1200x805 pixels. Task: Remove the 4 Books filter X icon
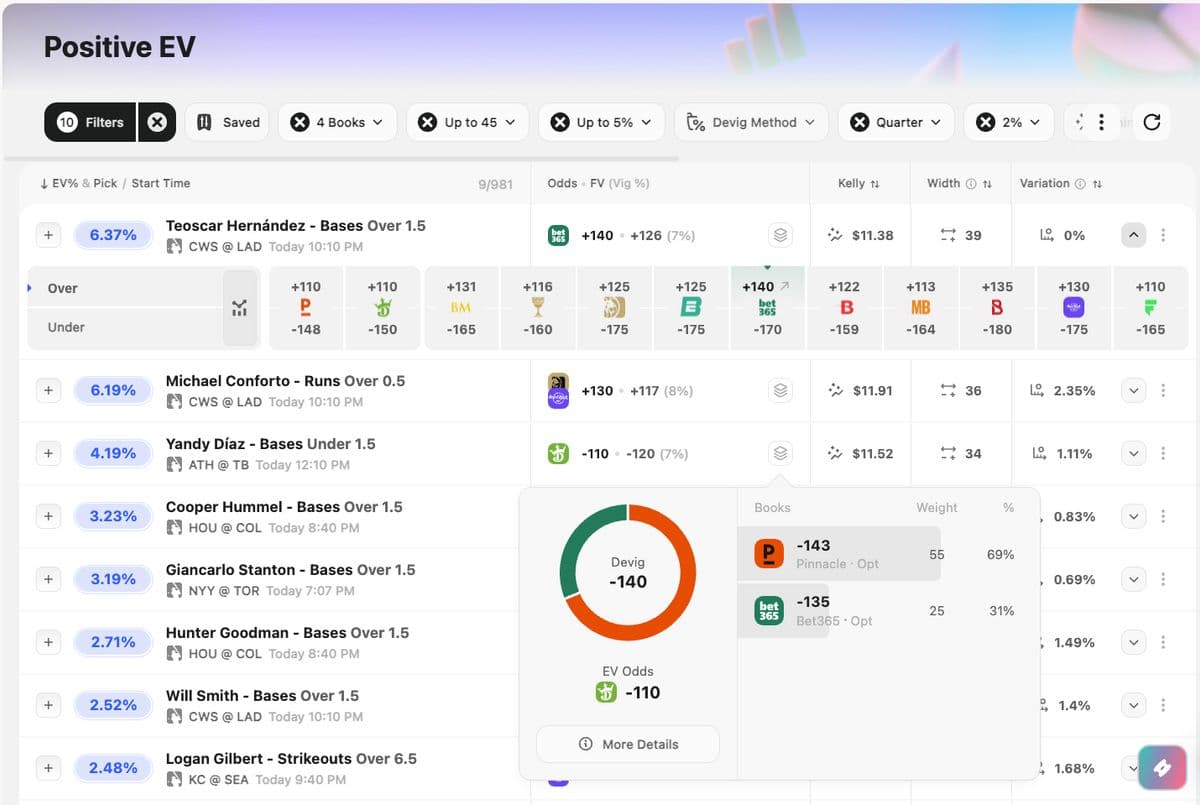point(300,122)
